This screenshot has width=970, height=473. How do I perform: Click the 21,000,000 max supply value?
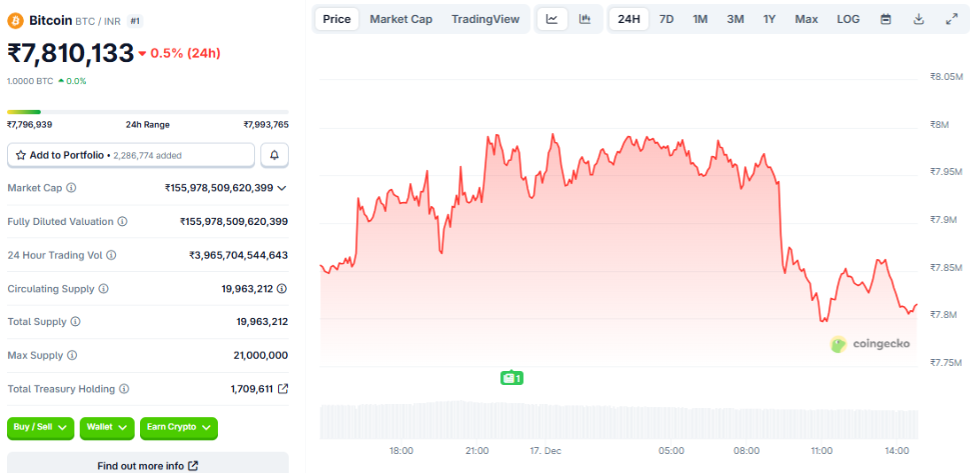point(261,356)
